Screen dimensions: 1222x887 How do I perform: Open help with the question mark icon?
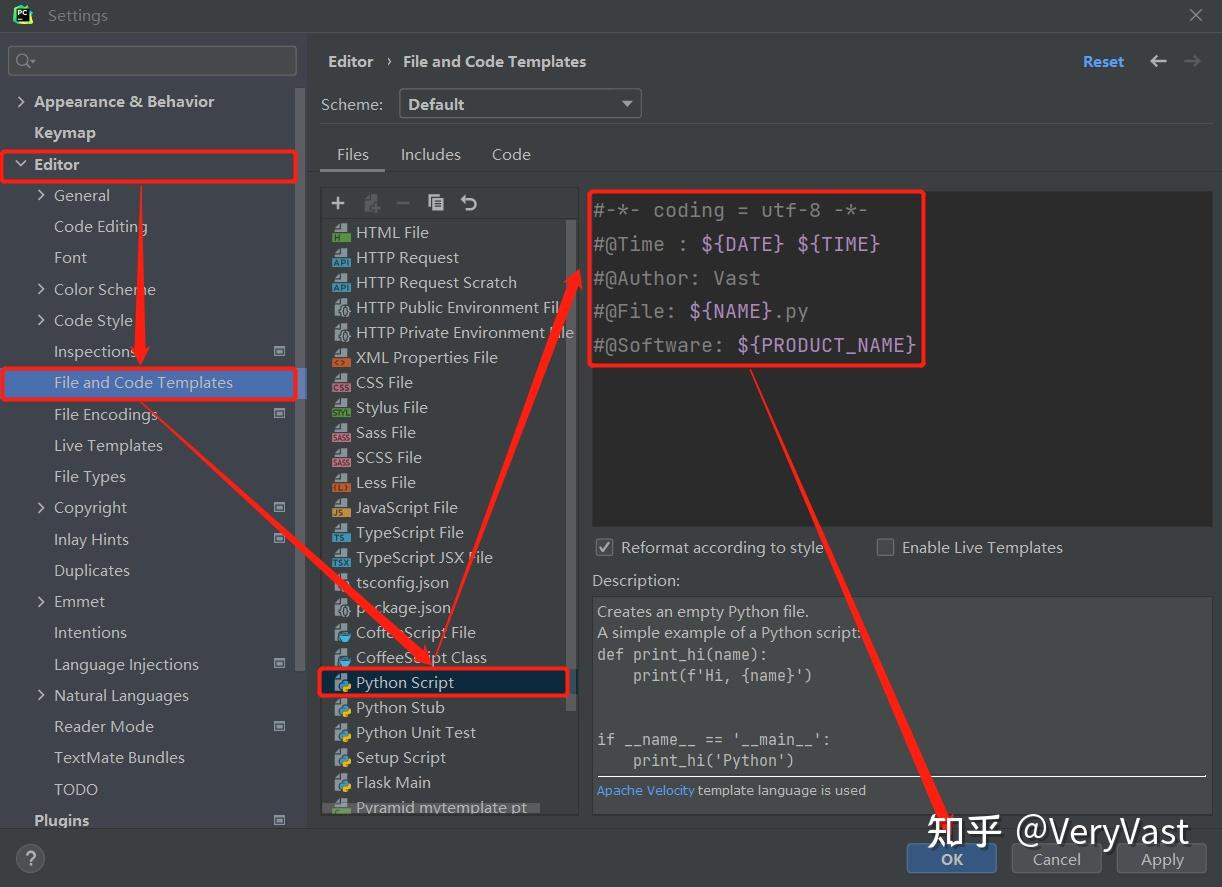point(31,858)
